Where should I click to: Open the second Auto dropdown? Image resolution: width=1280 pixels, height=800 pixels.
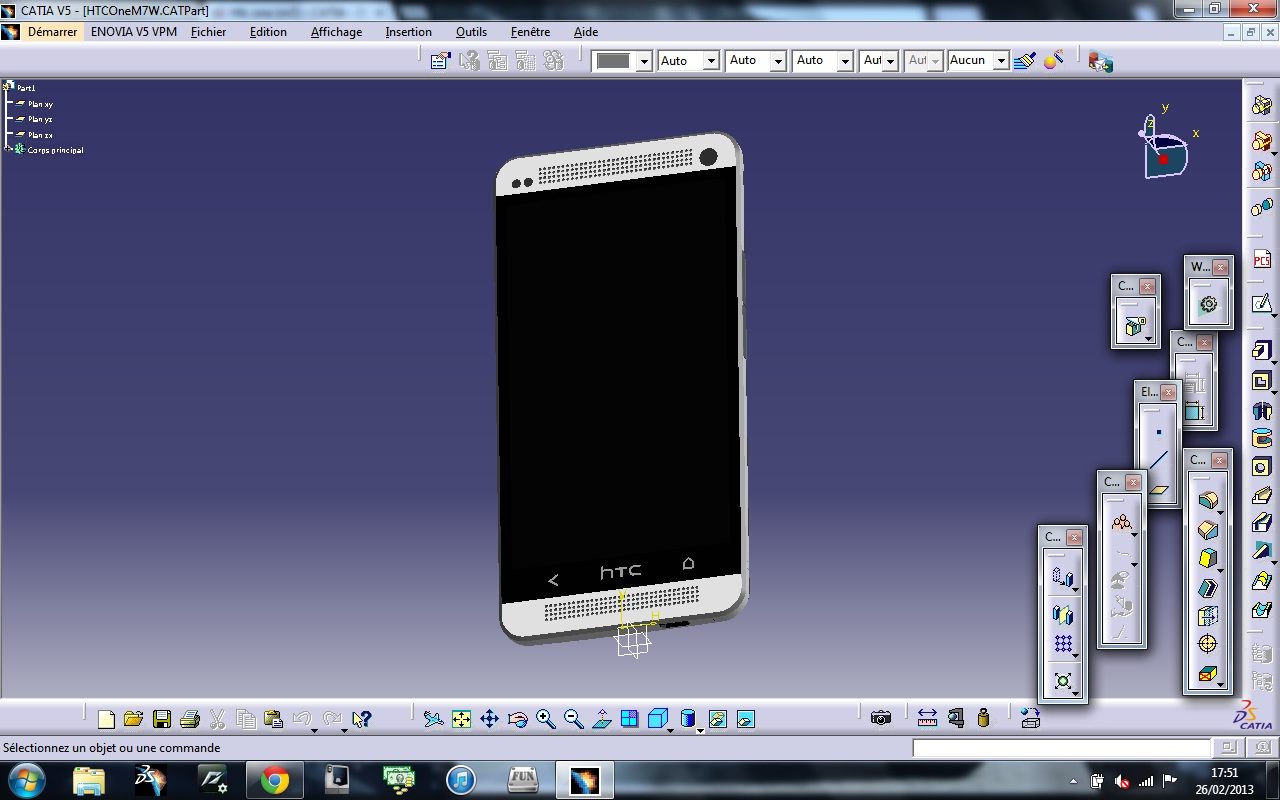(x=778, y=61)
